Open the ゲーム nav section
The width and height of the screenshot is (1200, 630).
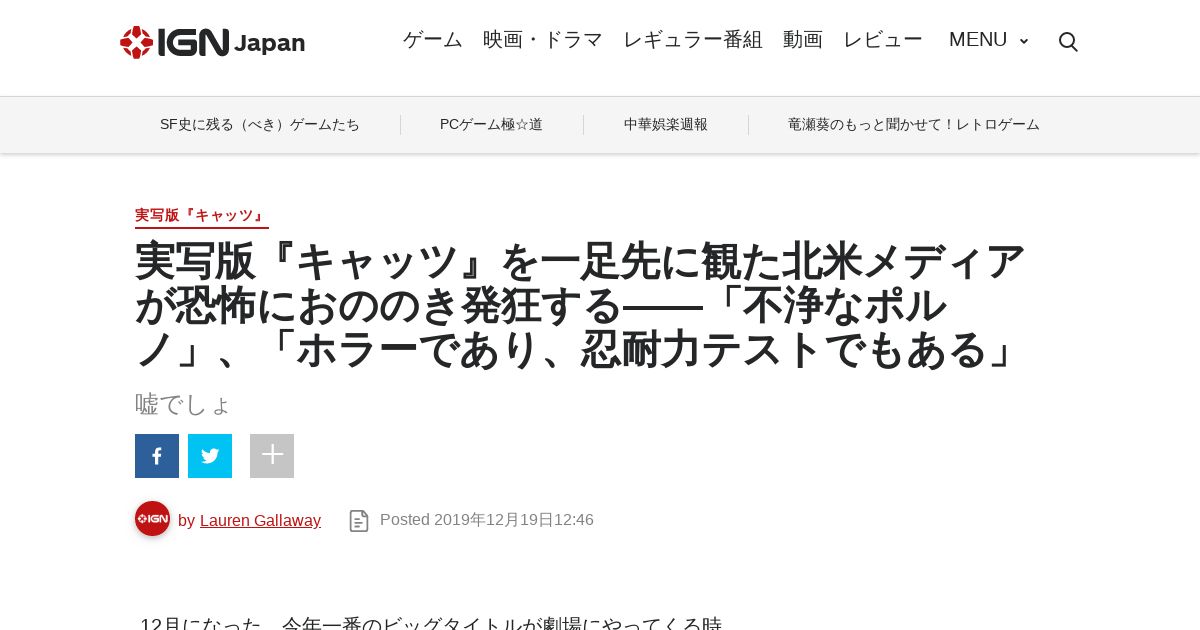(x=433, y=40)
